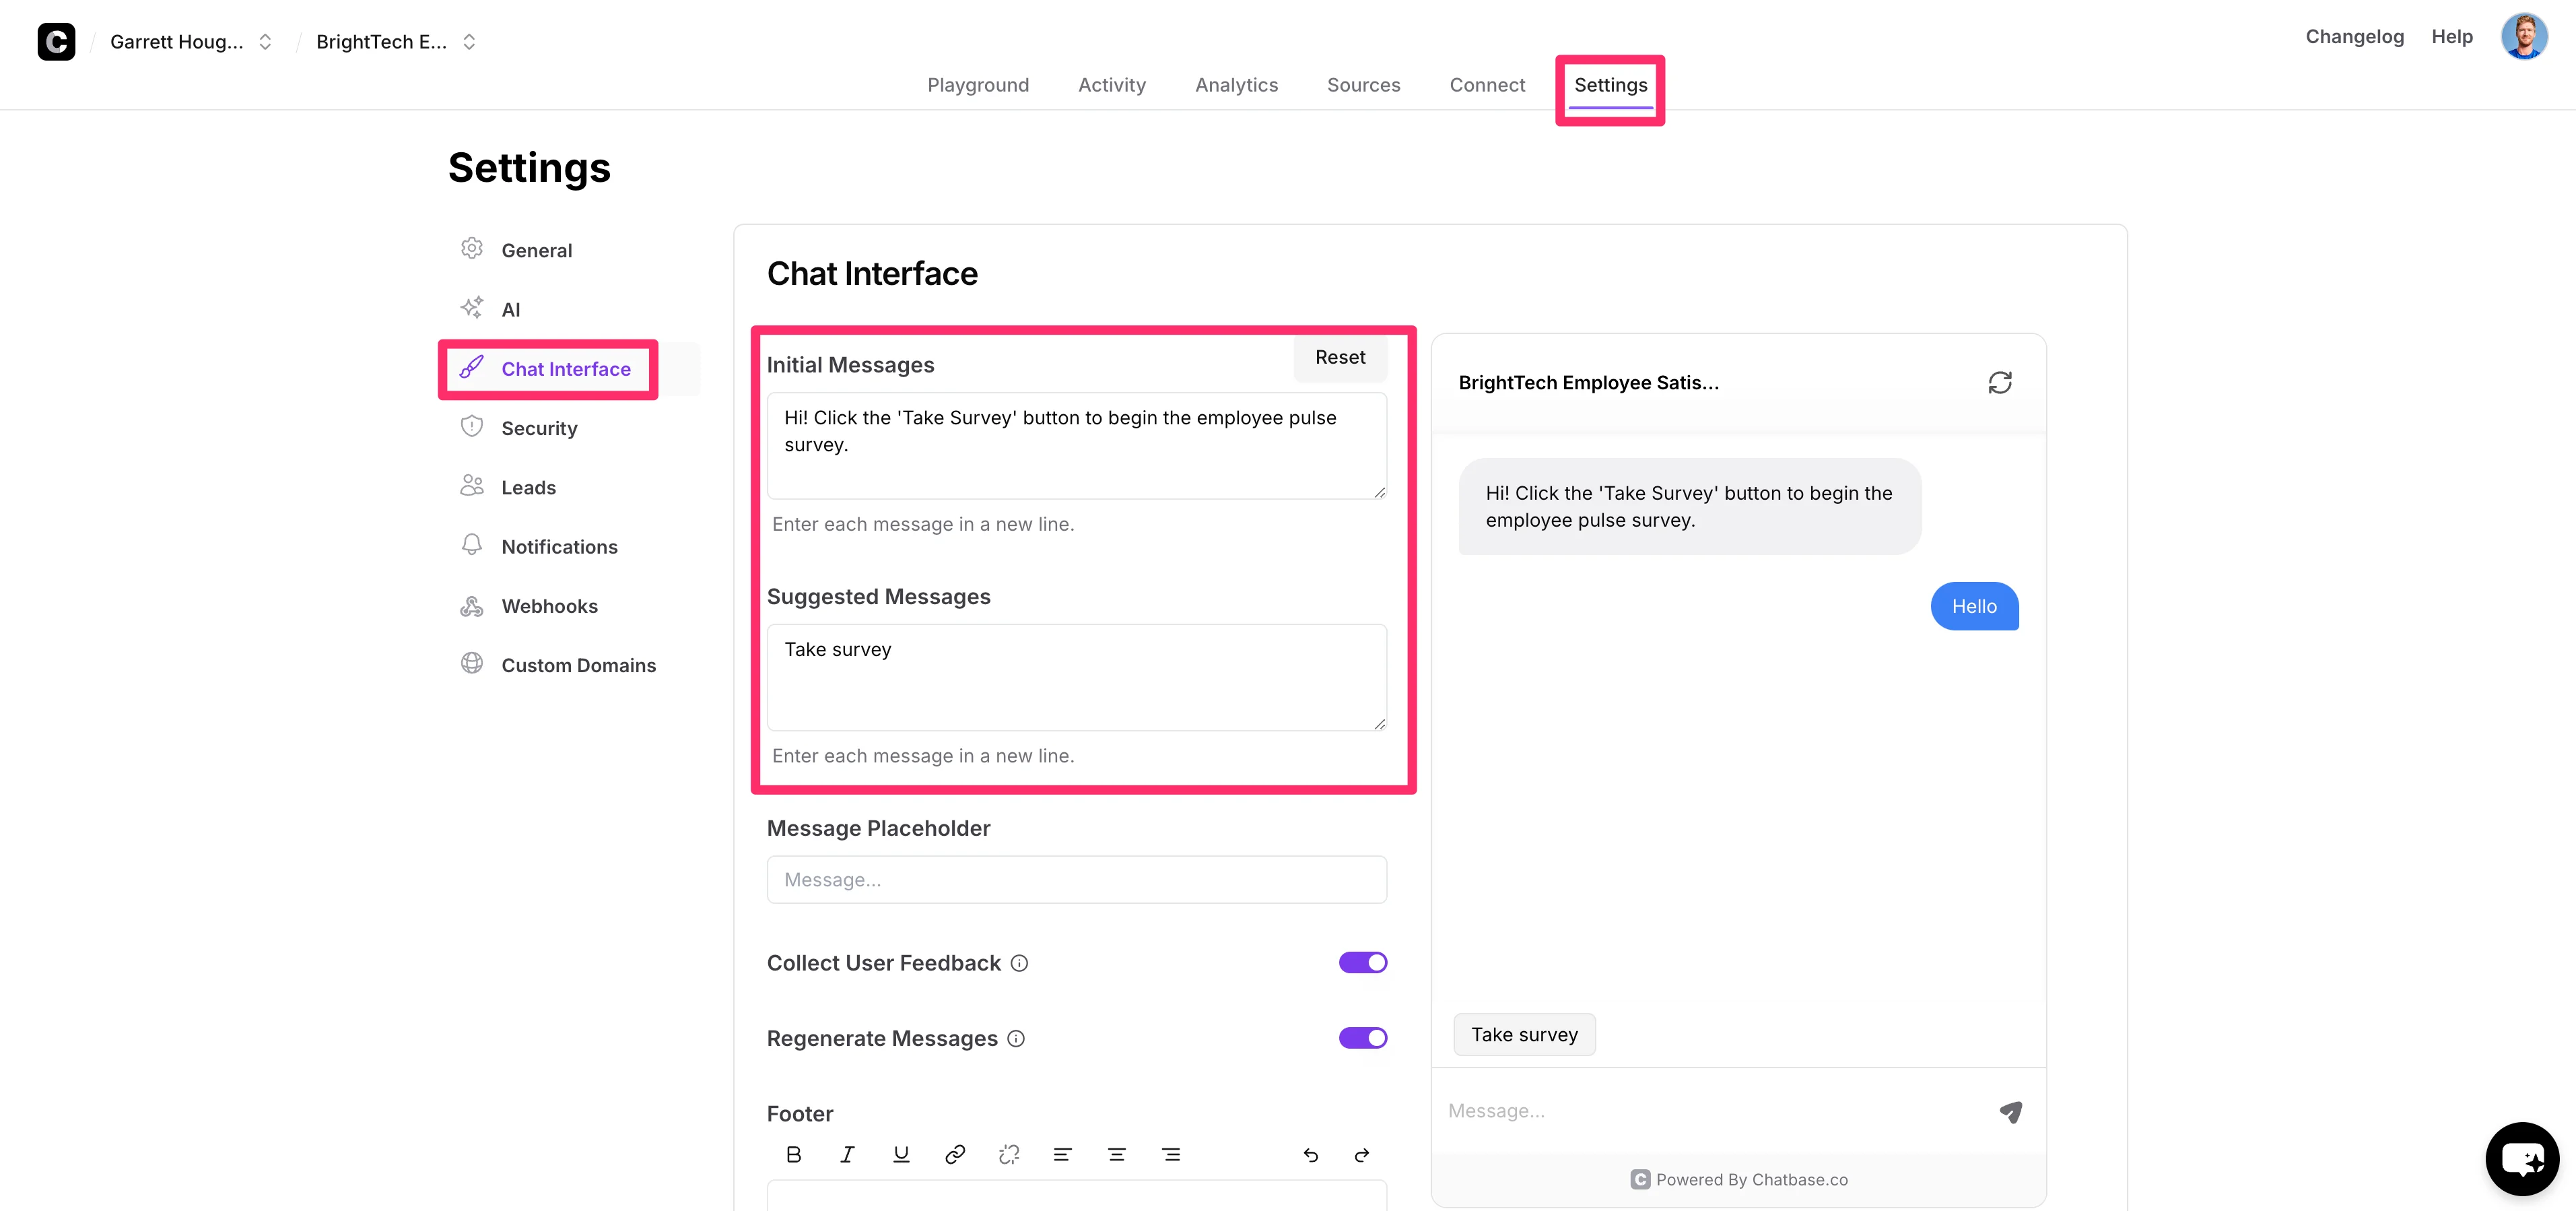Image resolution: width=2576 pixels, height=1211 pixels.
Task: Refresh the chat preview
Action: tap(1999, 382)
